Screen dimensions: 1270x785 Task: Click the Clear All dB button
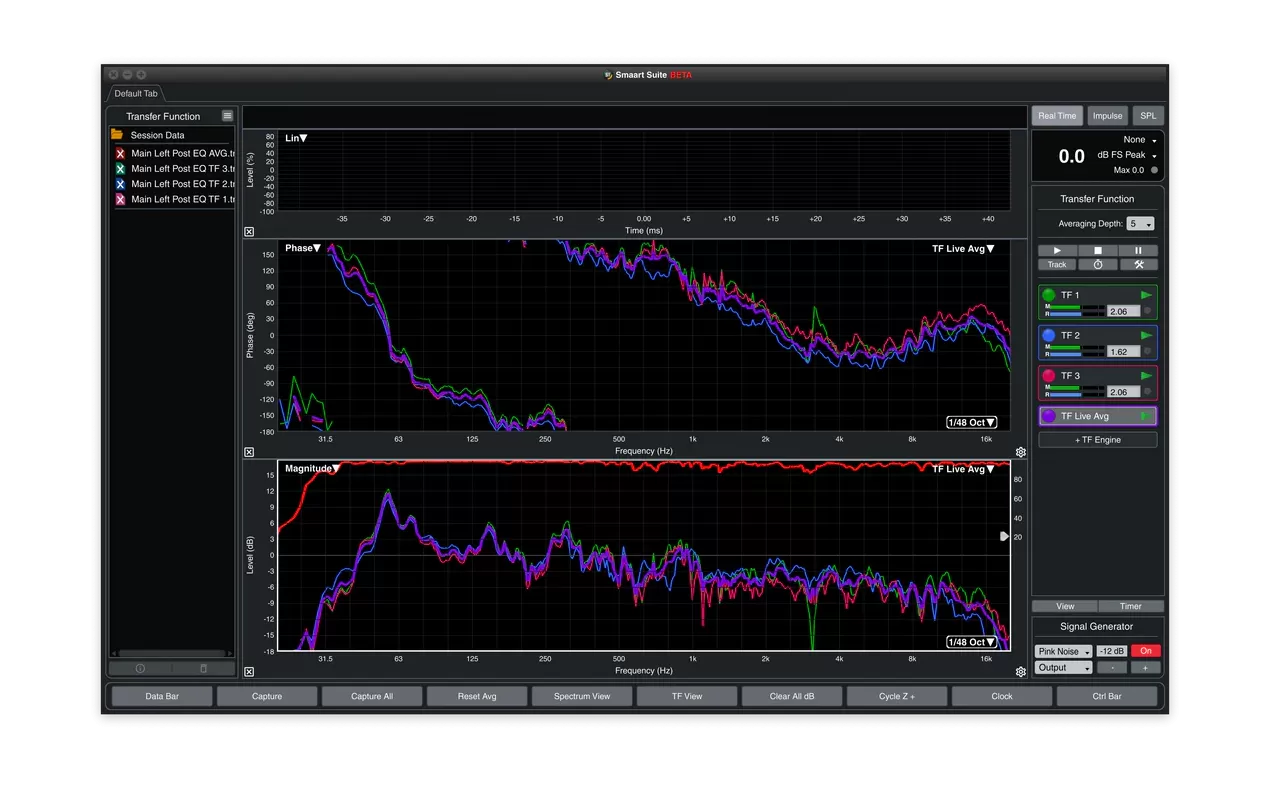pos(792,696)
